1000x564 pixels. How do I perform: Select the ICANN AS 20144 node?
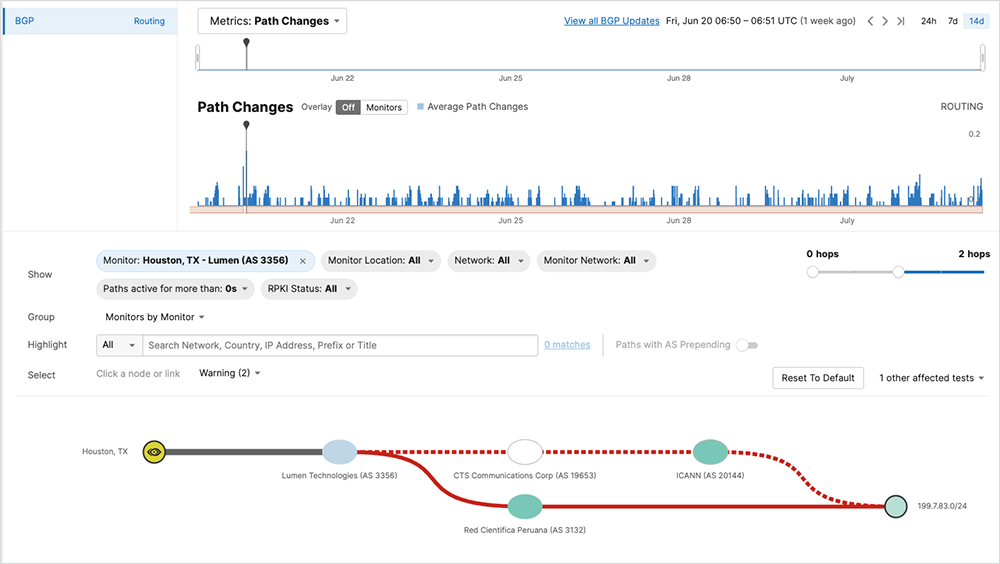coord(710,452)
